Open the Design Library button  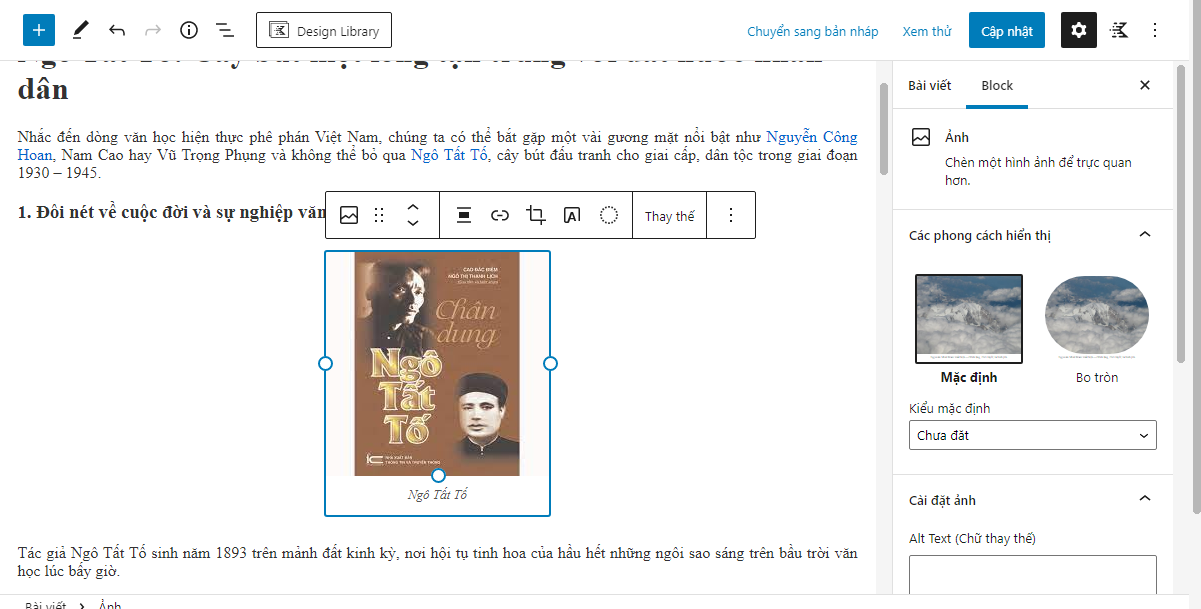coord(324,30)
